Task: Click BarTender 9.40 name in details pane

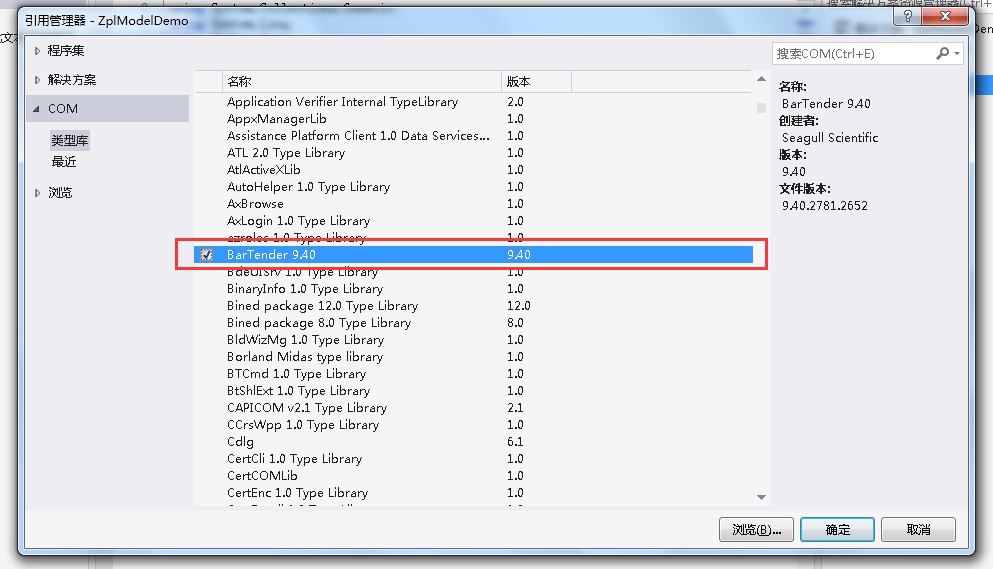Action: click(826, 104)
